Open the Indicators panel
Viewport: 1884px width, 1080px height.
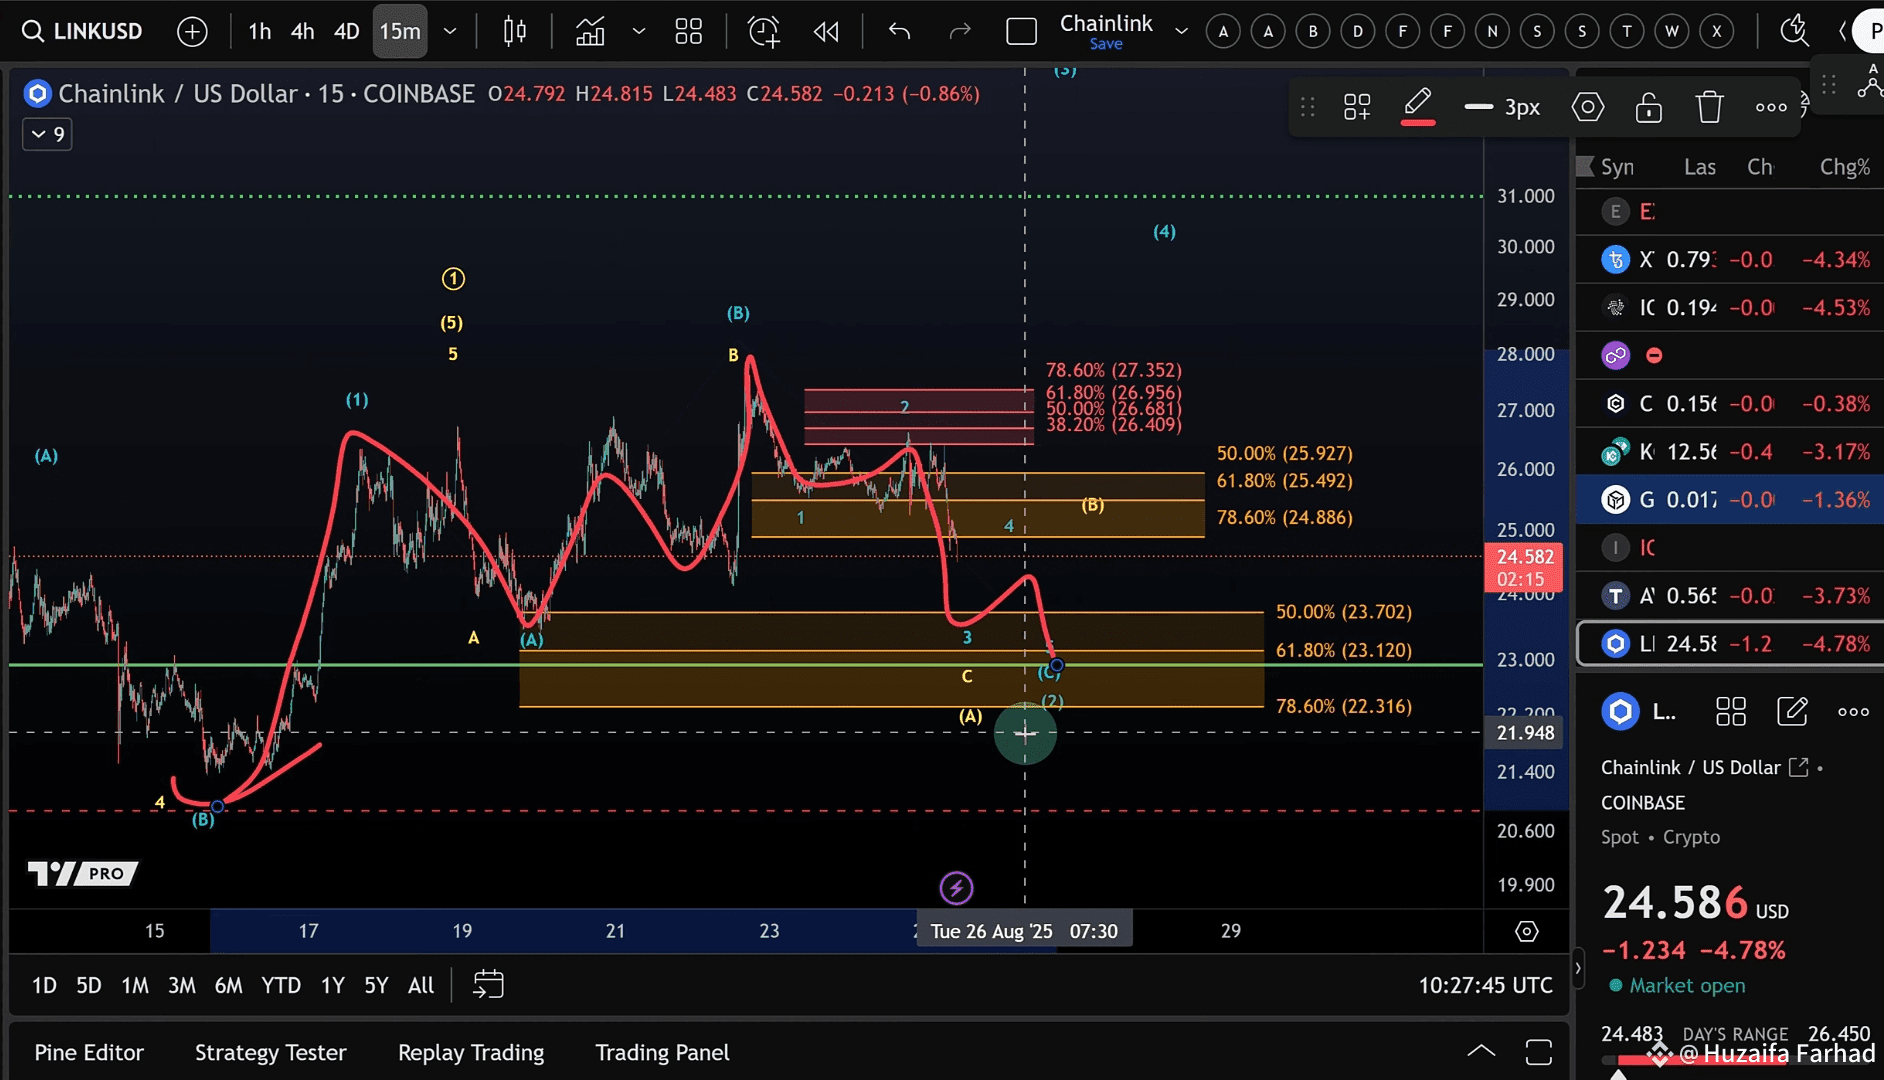click(590, 31)
